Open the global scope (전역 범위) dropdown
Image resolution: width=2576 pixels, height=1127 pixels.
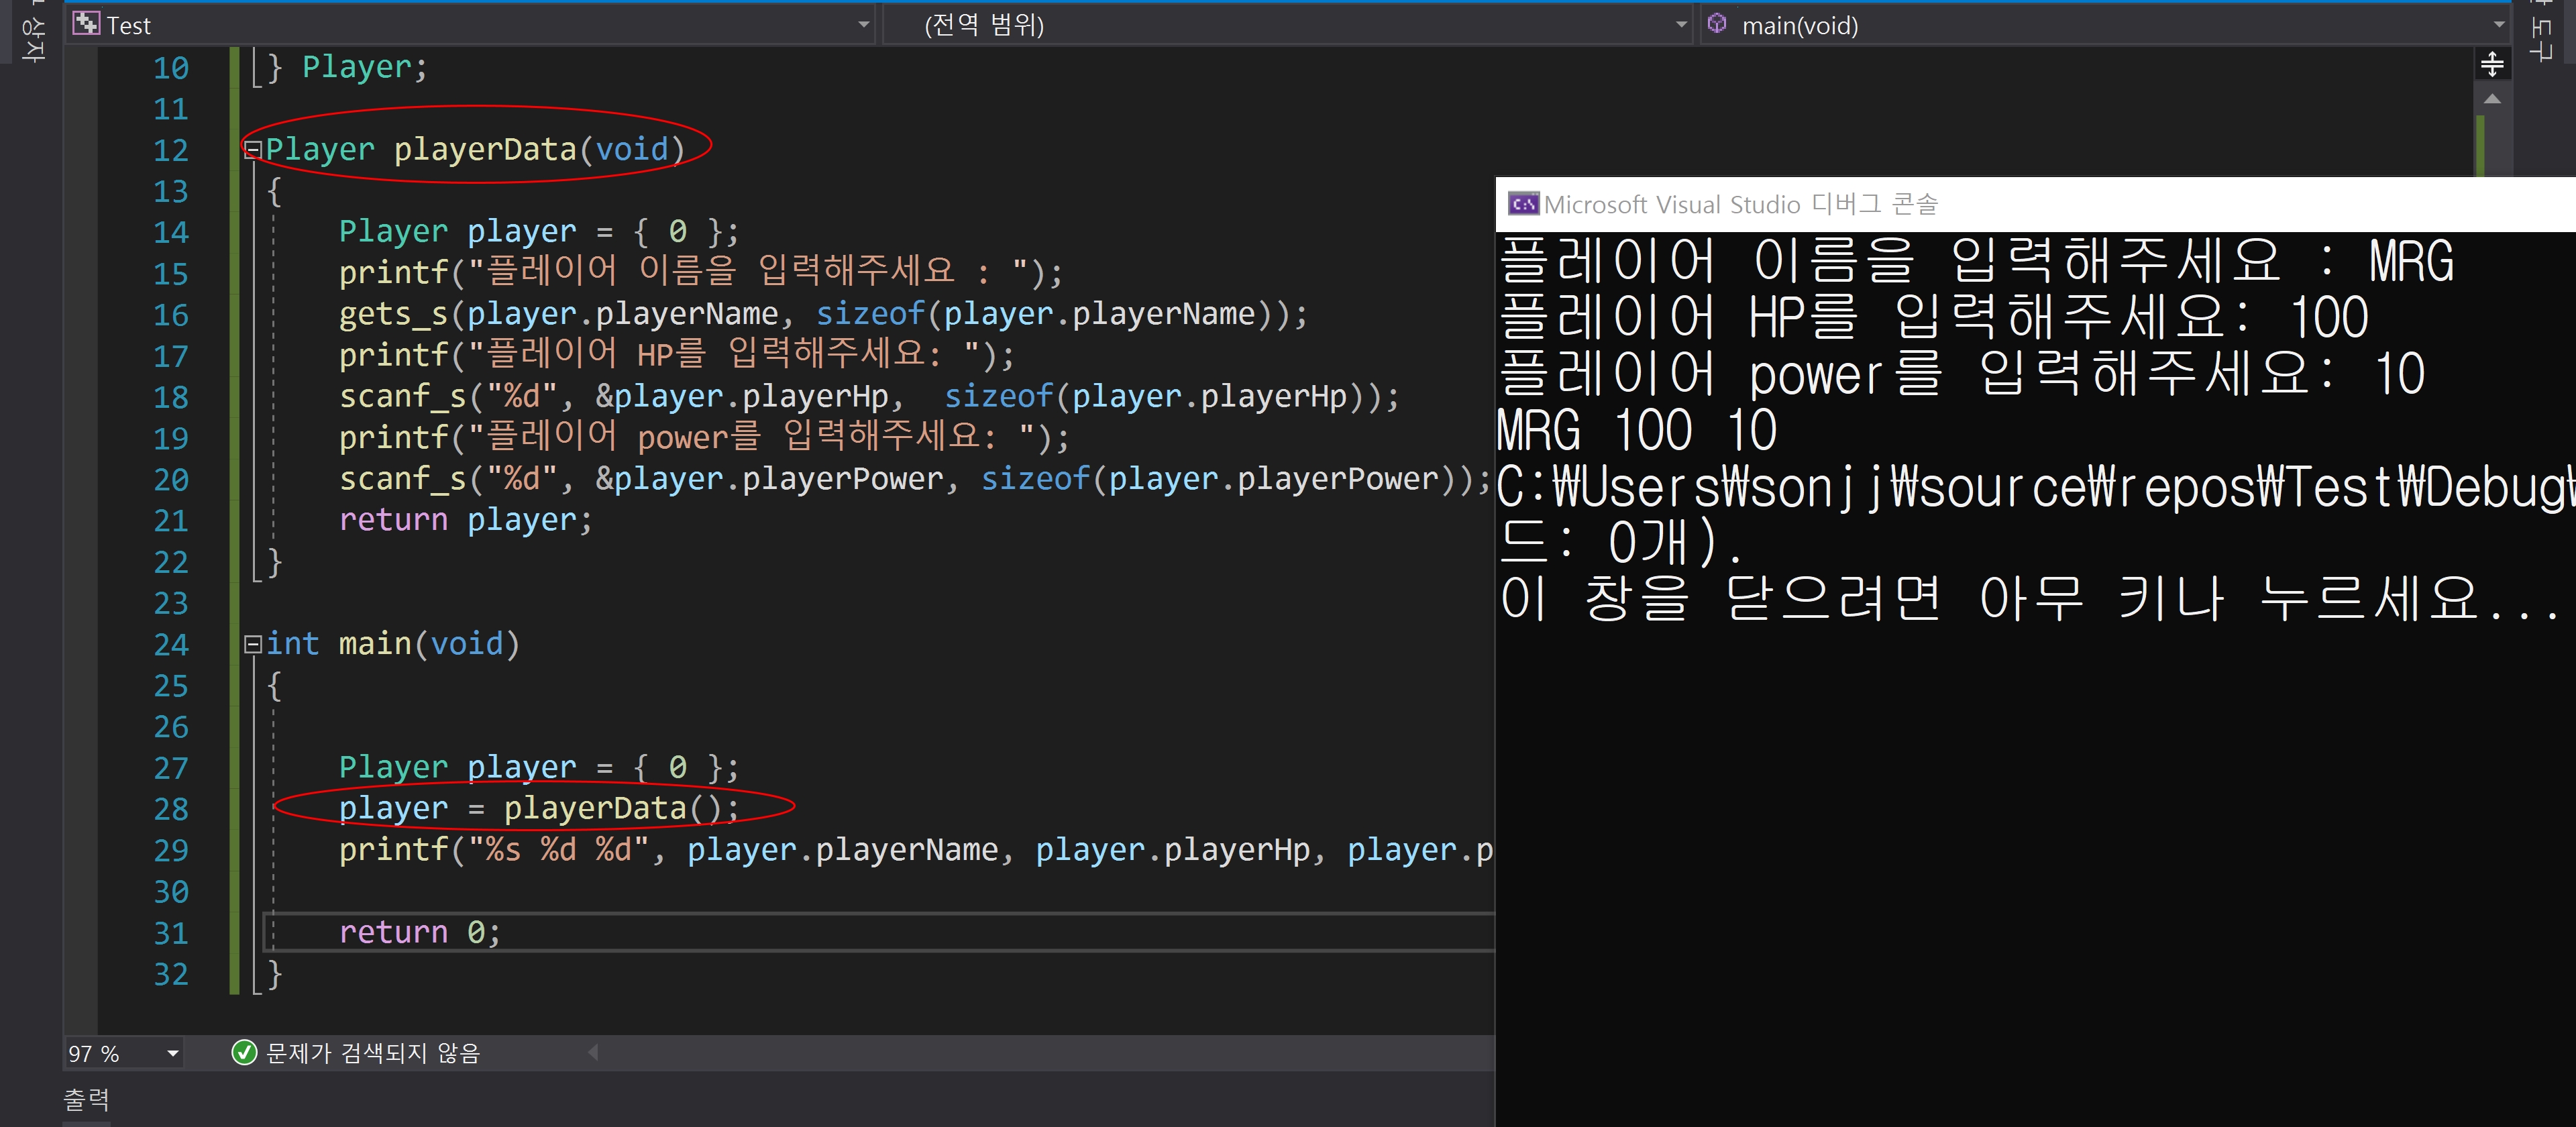(1289, 25)
